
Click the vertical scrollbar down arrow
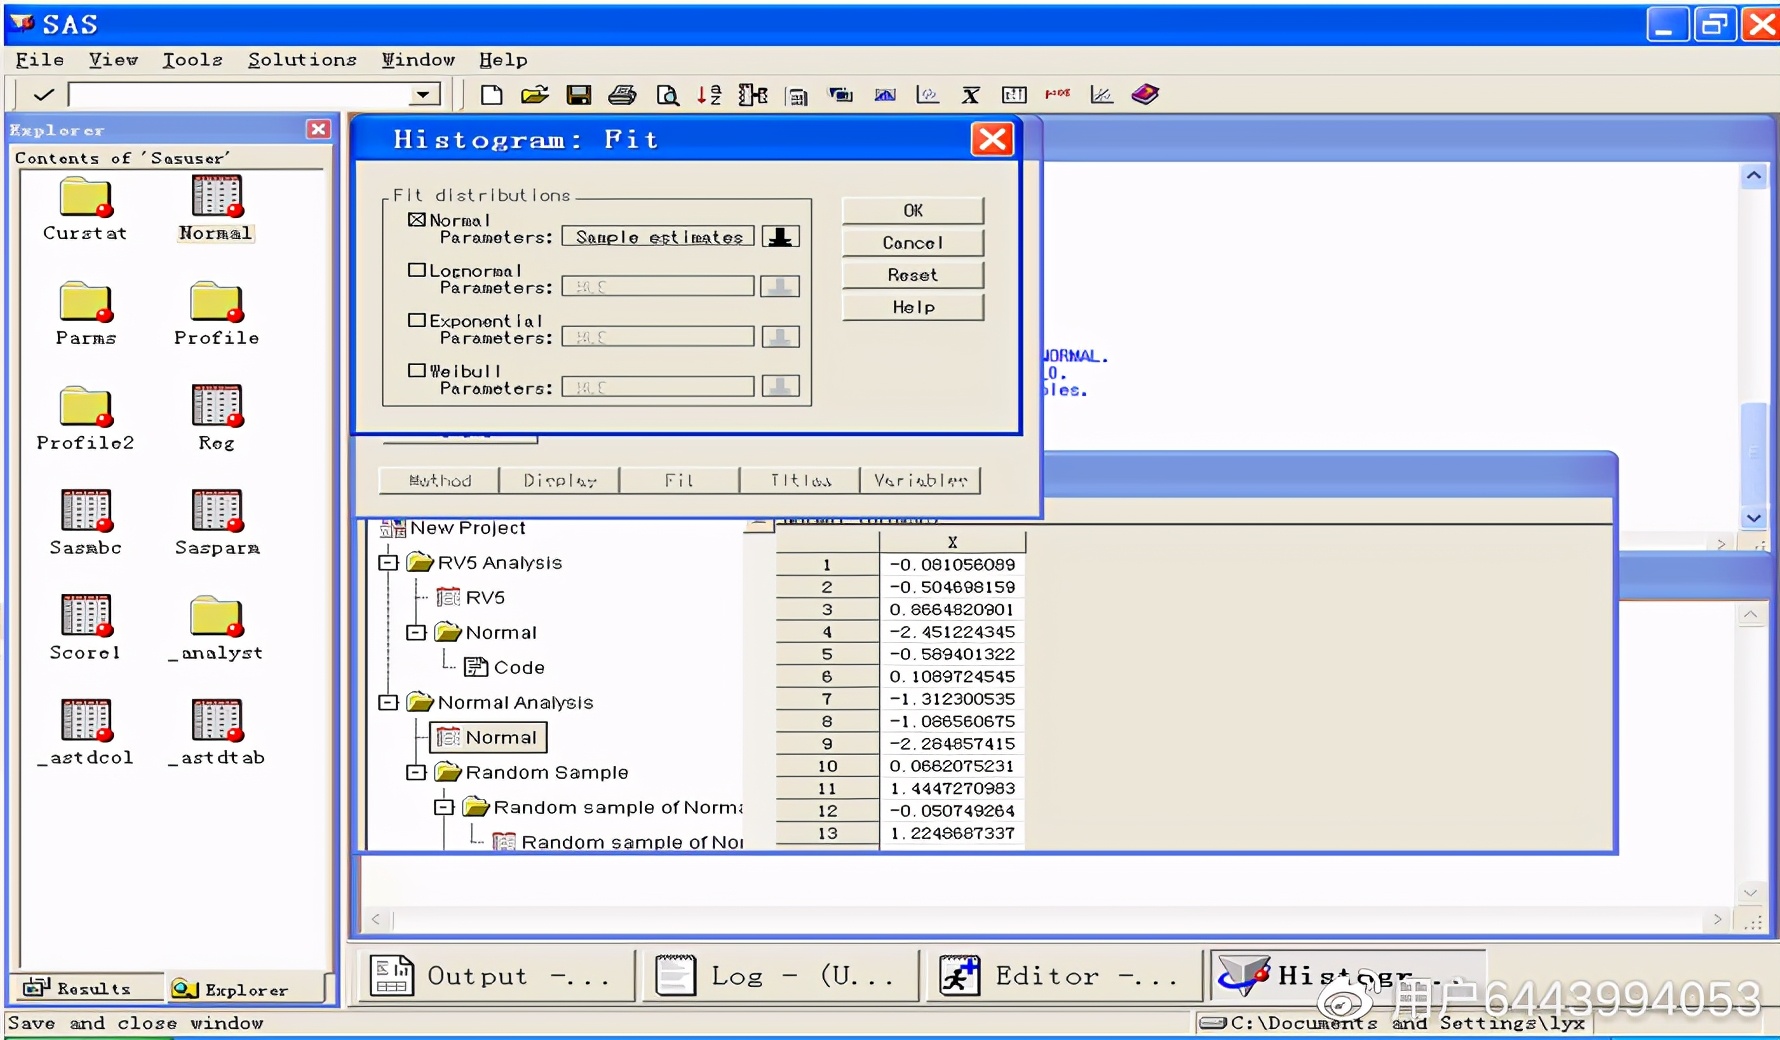click(x=1753, y=517)
